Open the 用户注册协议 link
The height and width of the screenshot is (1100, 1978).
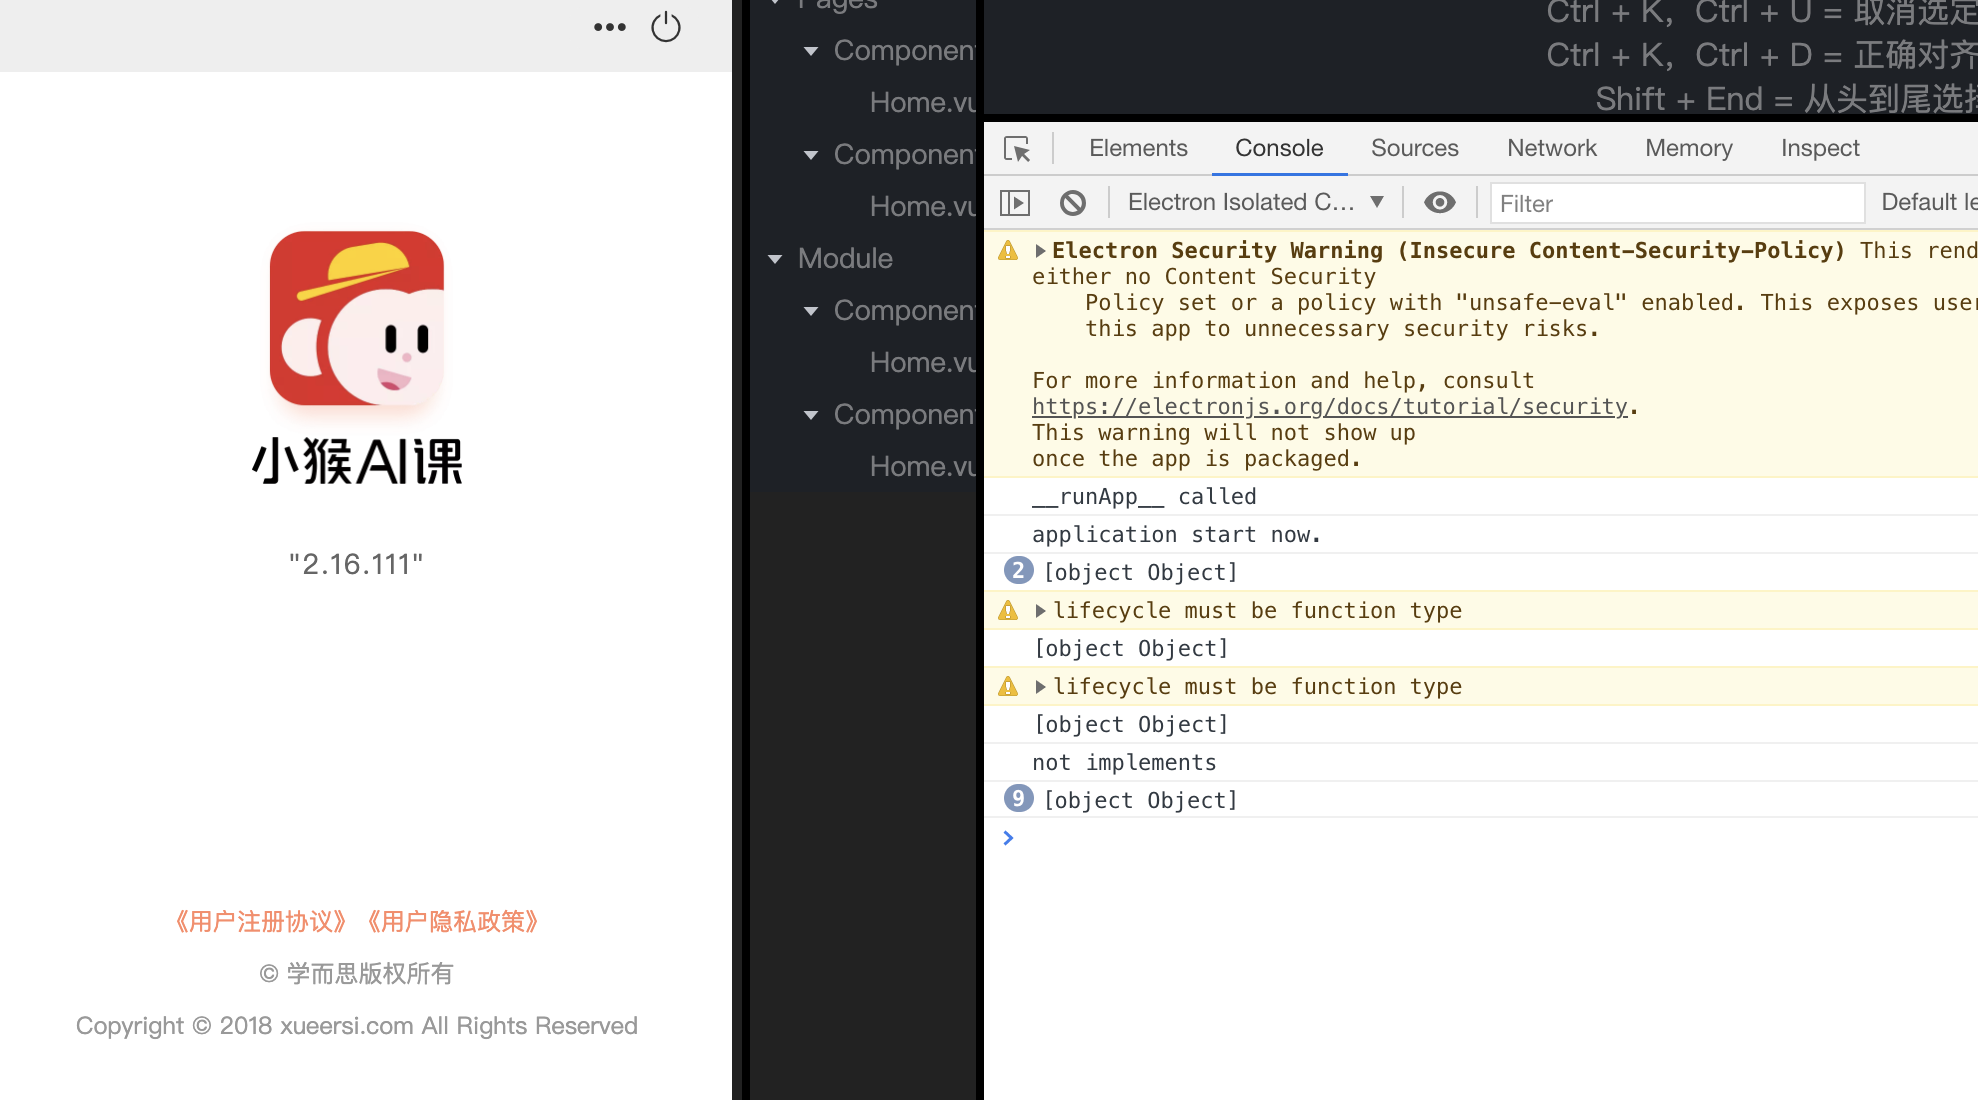pos(261,921)
